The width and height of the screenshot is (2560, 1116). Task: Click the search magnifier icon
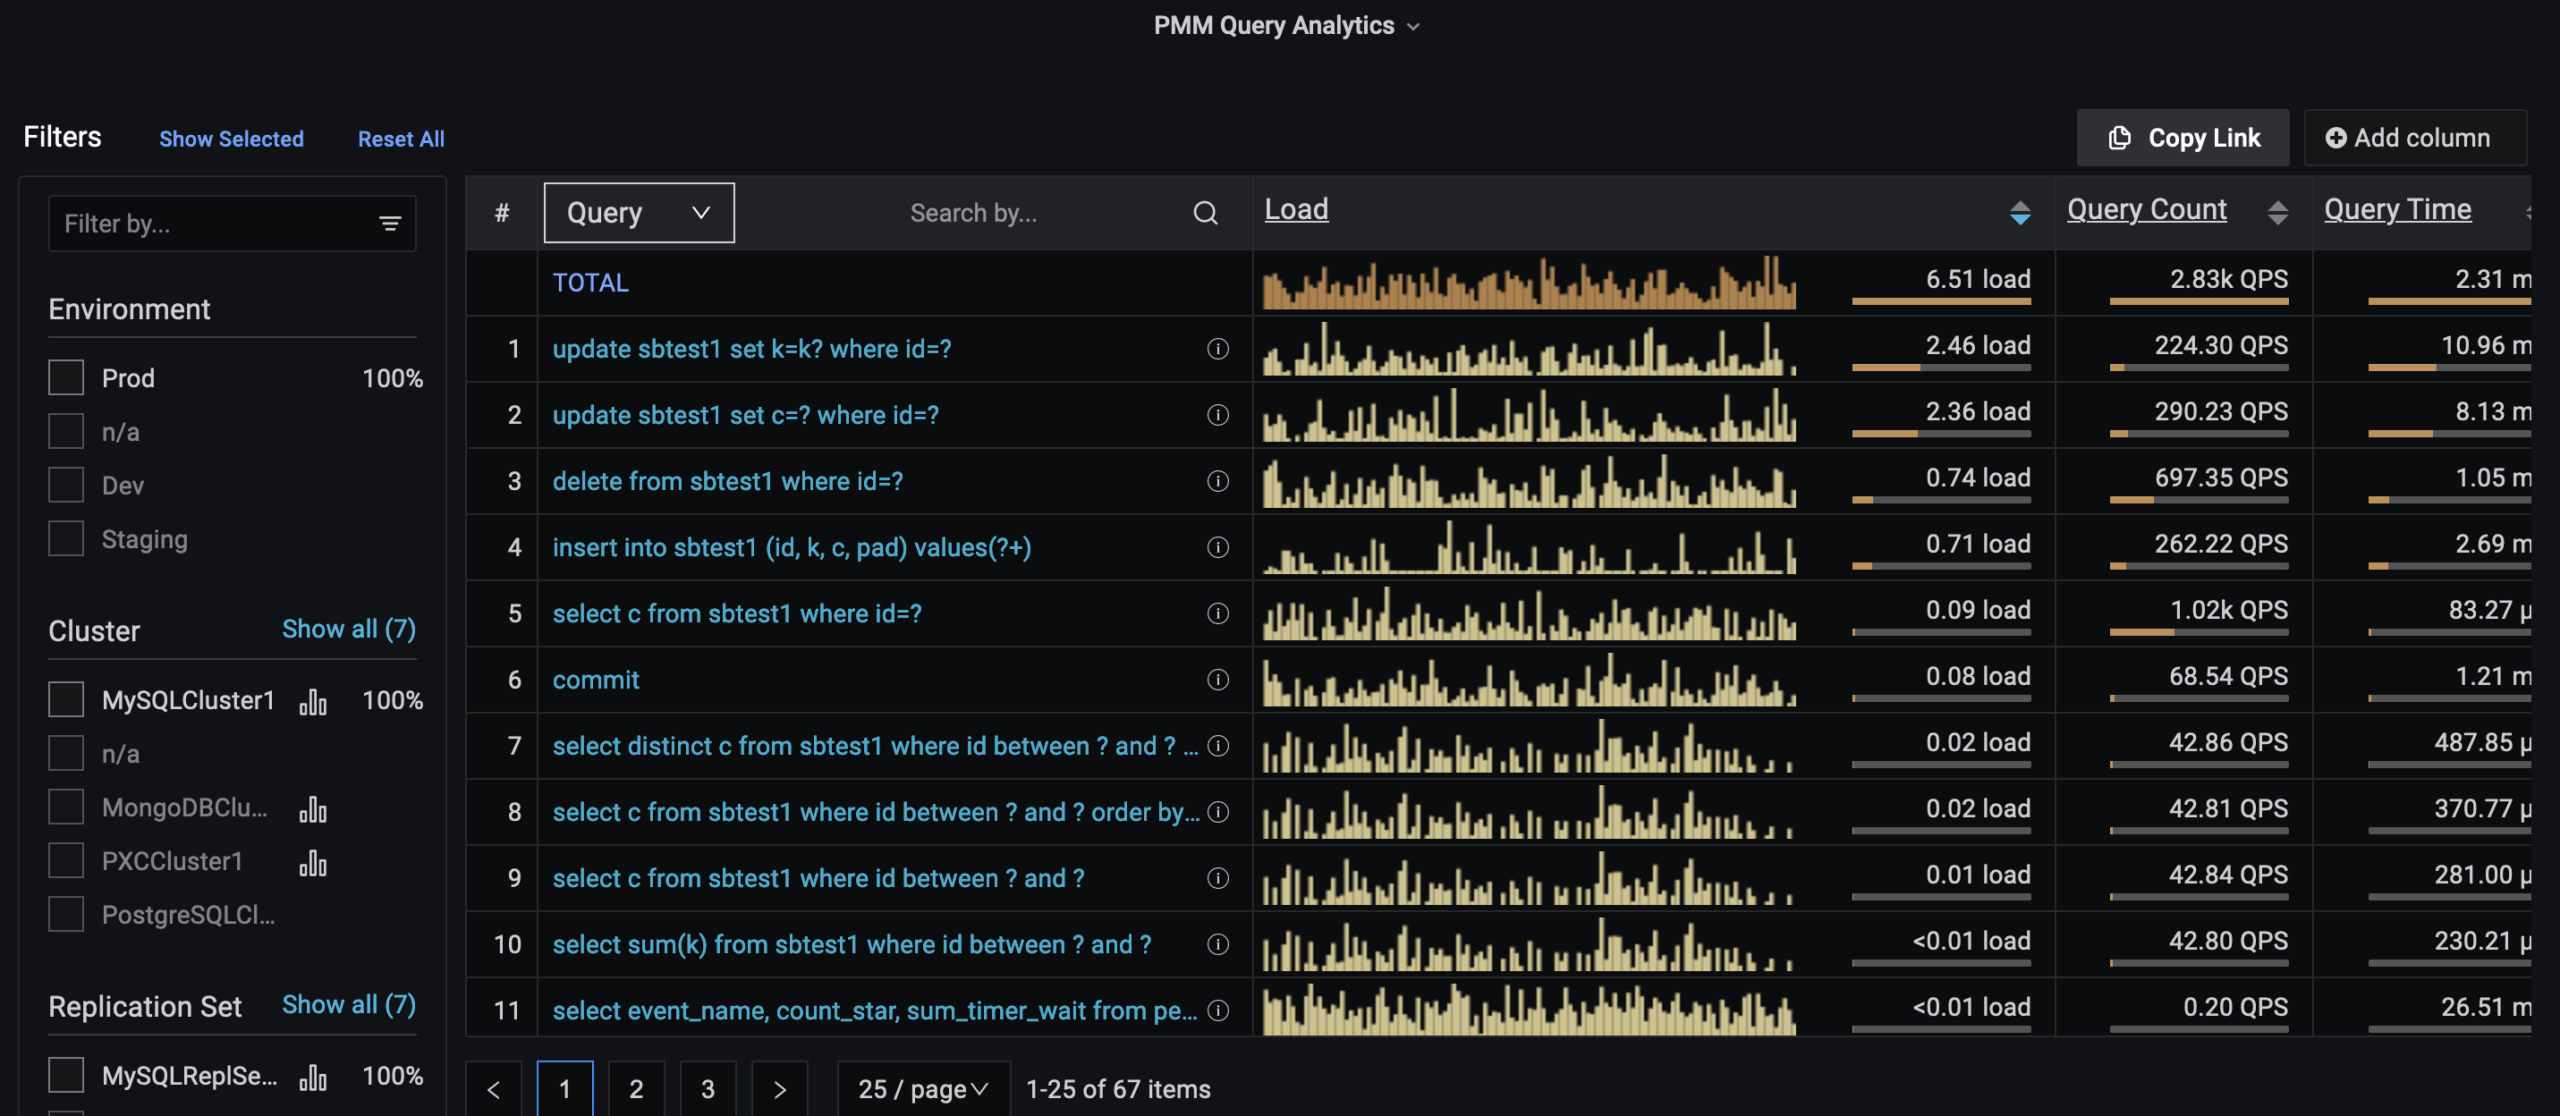point(1206,212)
